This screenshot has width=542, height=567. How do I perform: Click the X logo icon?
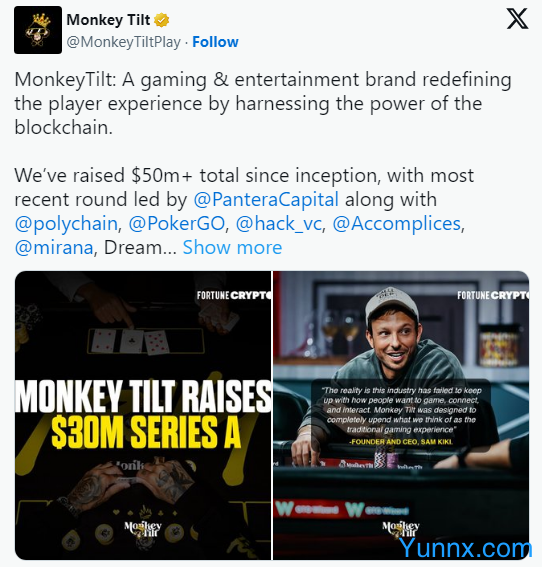pyautogui.click(x=517, y=19)
